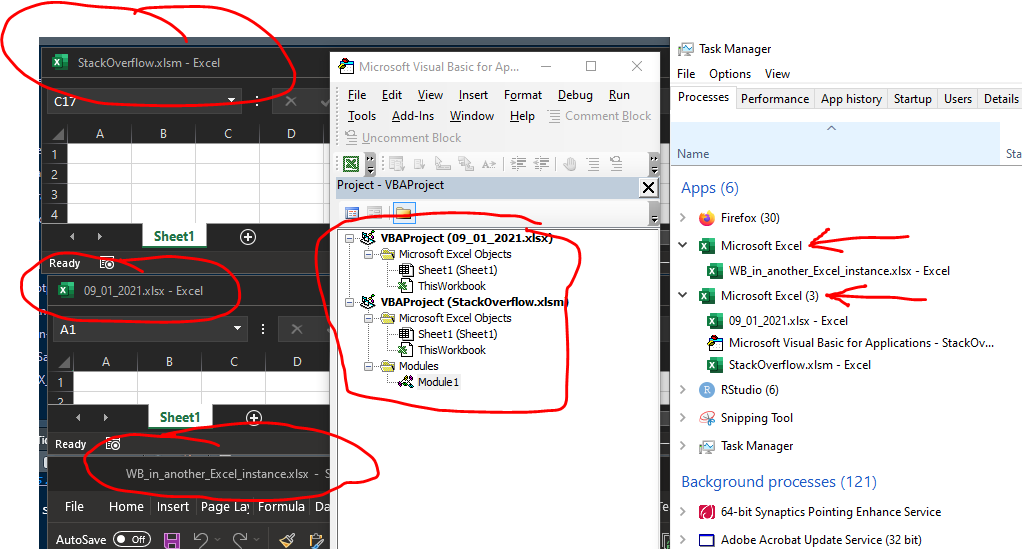Open the File menu in Visual Basic editor
Image resolution: width=1022 pixels, height=549 pixels.
(x=357, y=95)
